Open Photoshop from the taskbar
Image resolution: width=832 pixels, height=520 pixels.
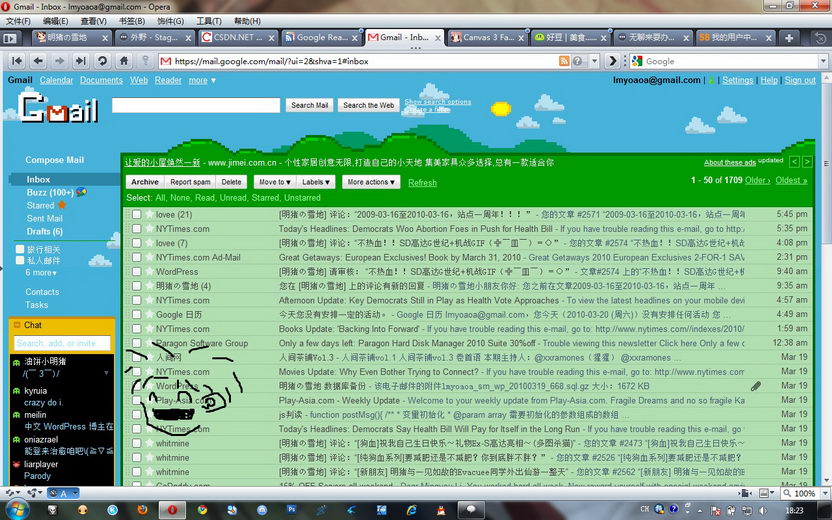click(291, 509)
